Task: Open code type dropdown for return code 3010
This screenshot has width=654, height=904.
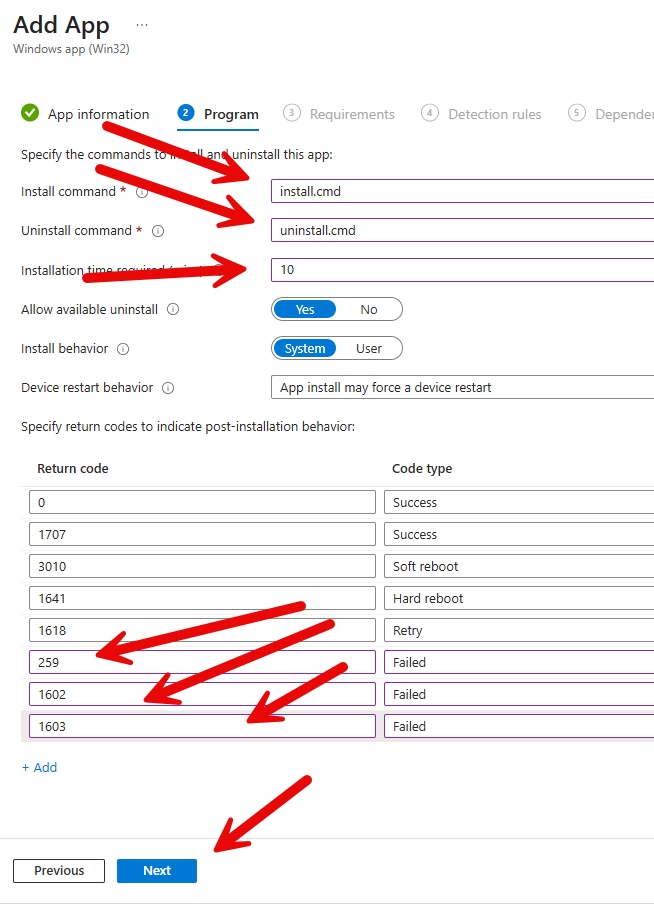Action: tap(519, 566)
